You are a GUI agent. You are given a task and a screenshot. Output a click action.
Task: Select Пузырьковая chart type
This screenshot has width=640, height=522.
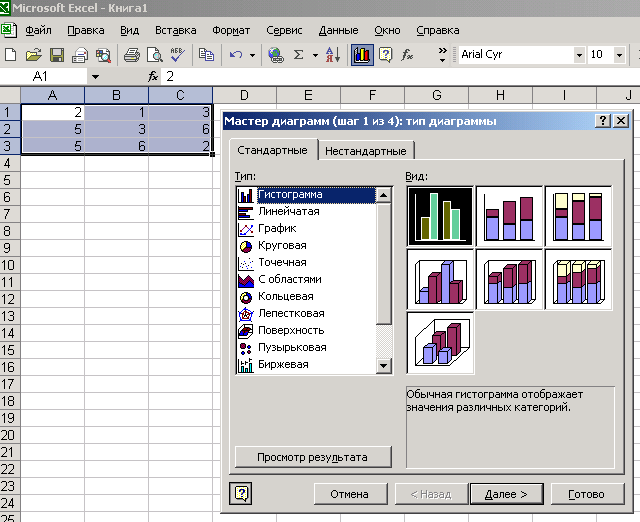point(306,348)
